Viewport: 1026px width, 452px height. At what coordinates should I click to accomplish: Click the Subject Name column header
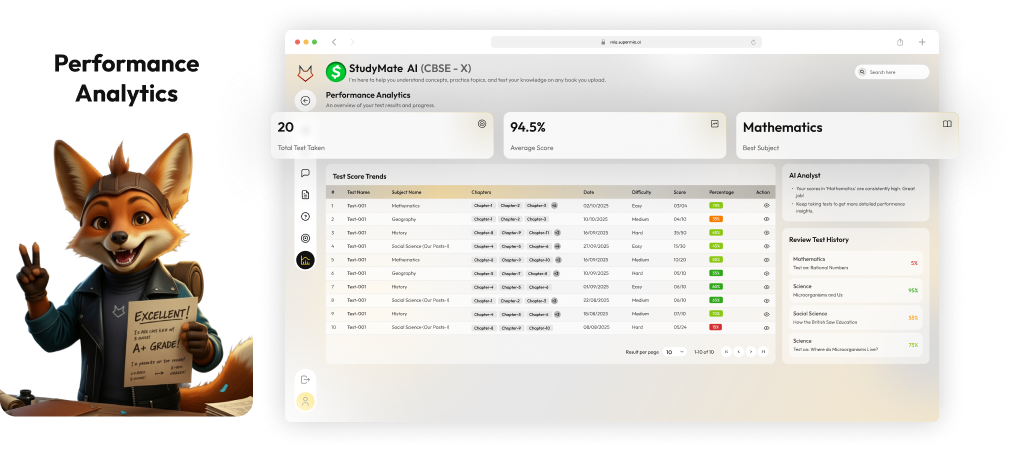pos(406,192)
